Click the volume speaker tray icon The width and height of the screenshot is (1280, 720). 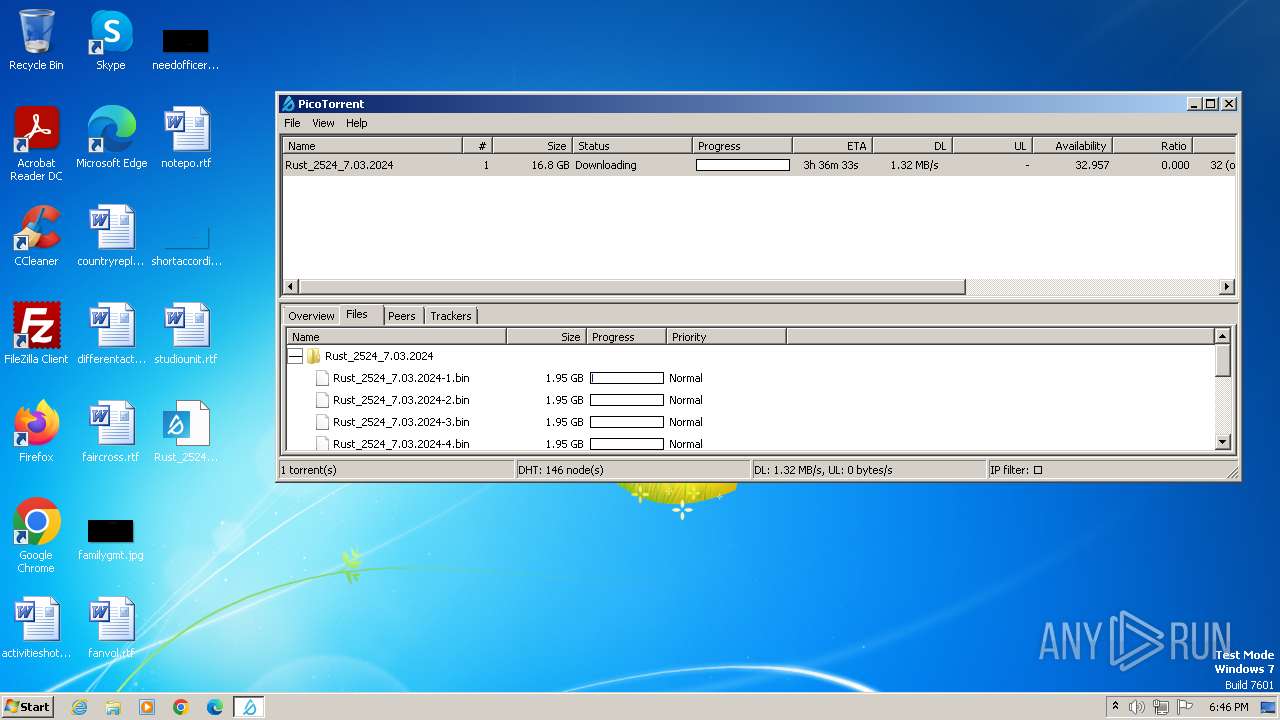[x=1137, y=707]
